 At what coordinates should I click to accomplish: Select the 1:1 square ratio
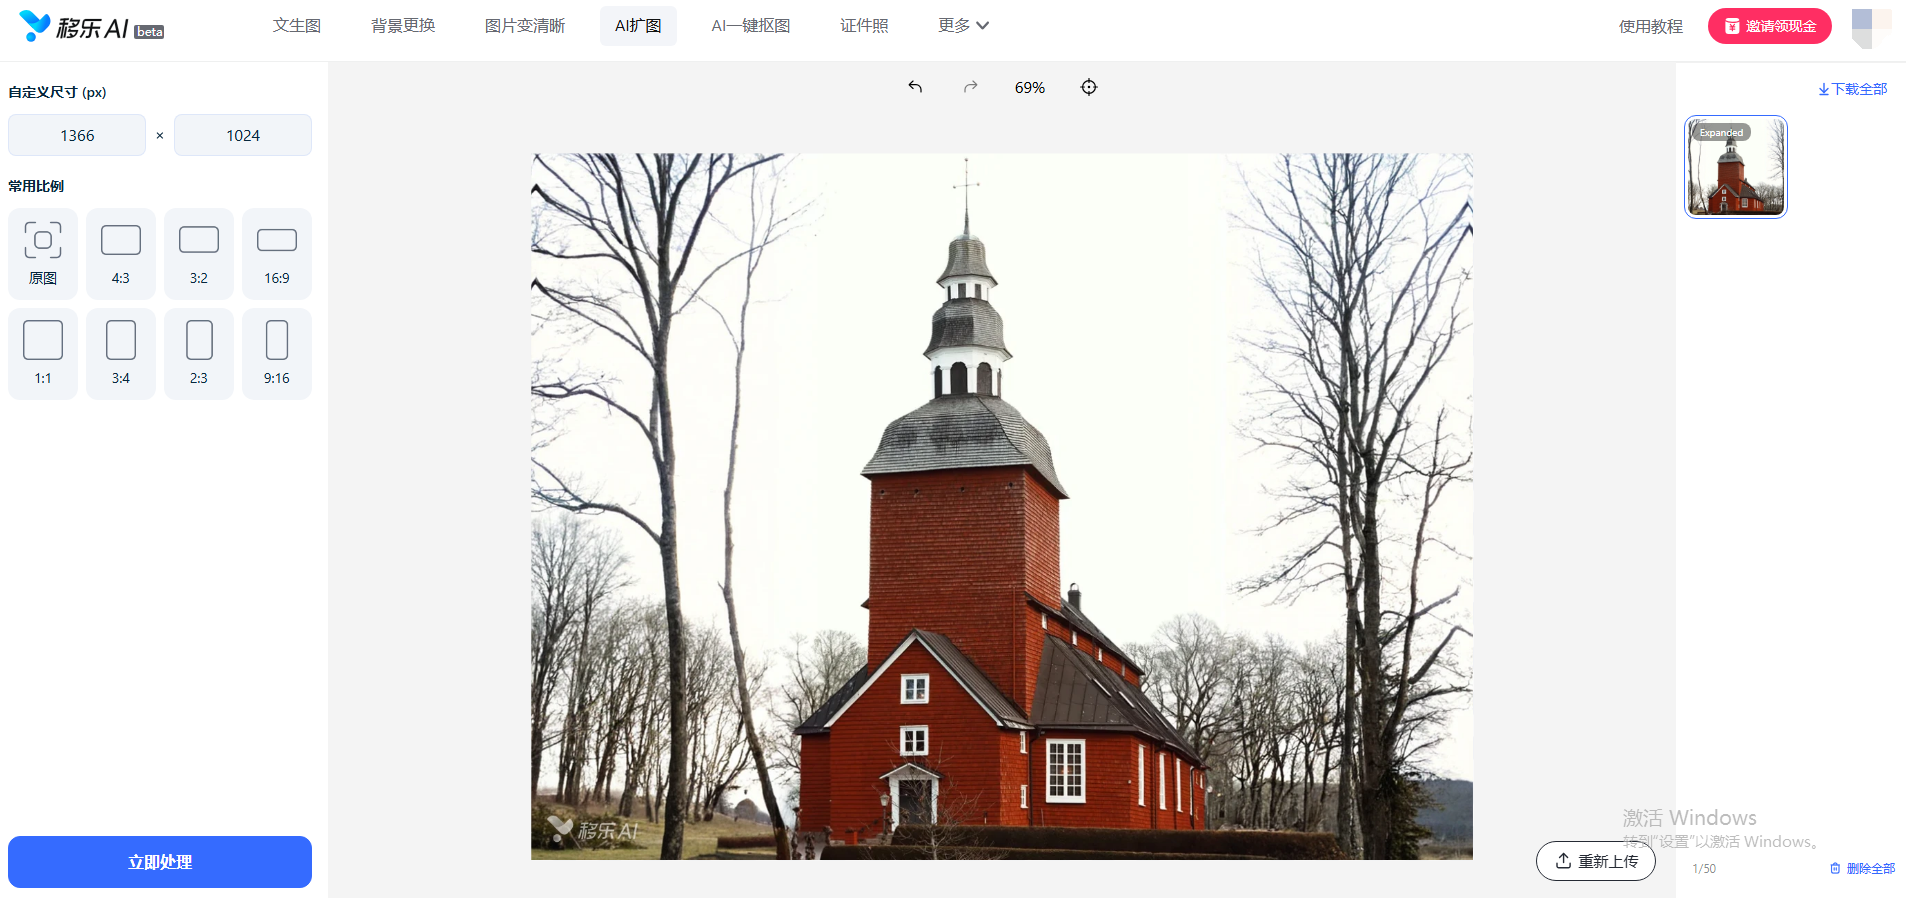pyautogui.click(x=43, y=353)
